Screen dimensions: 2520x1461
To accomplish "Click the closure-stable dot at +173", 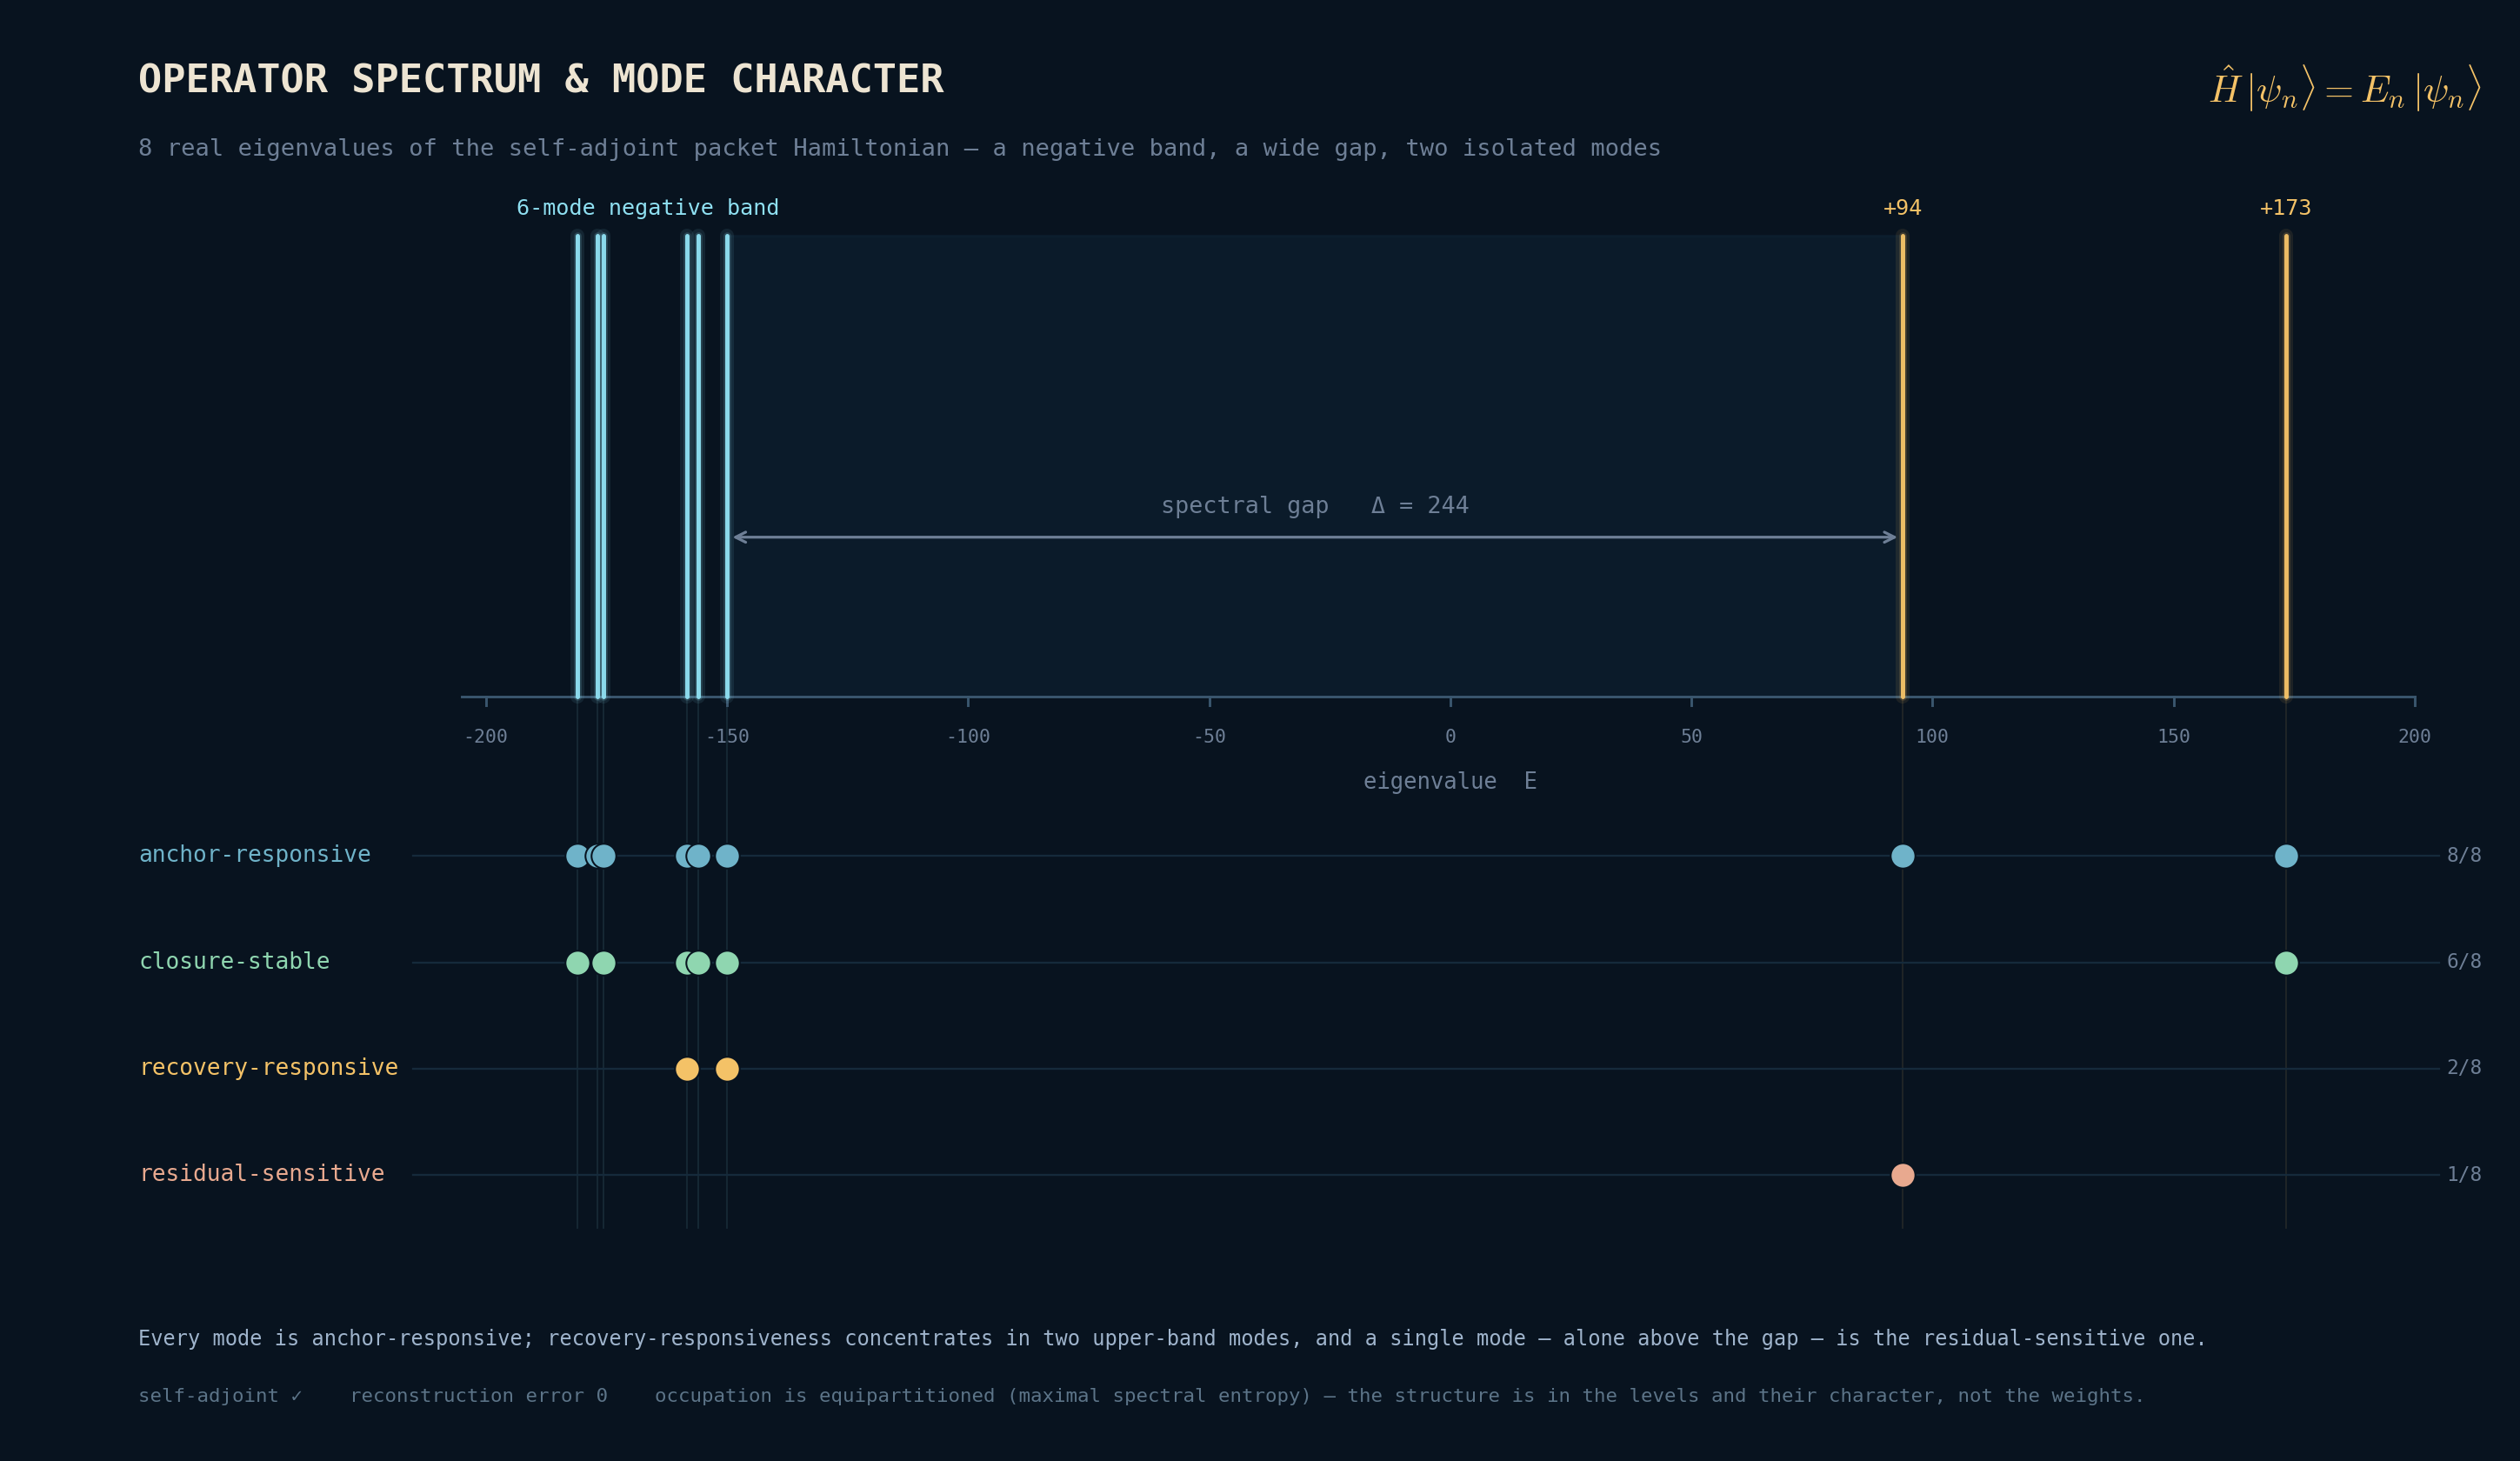I will [2286, 963].
